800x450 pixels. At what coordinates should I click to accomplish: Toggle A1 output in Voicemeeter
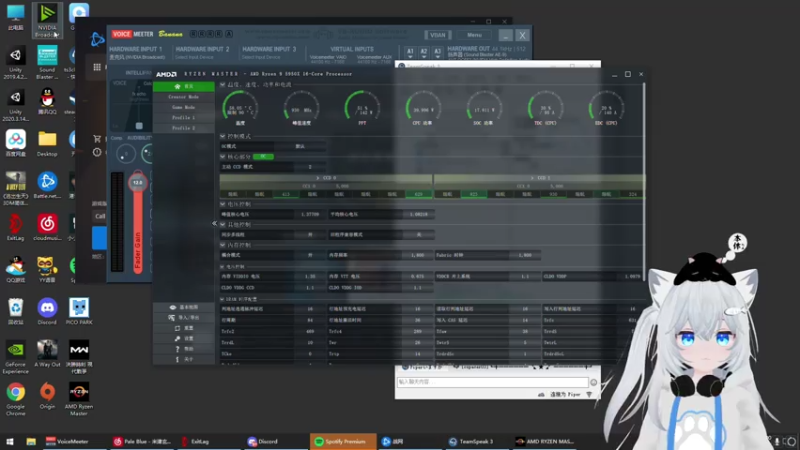(410, 52)
